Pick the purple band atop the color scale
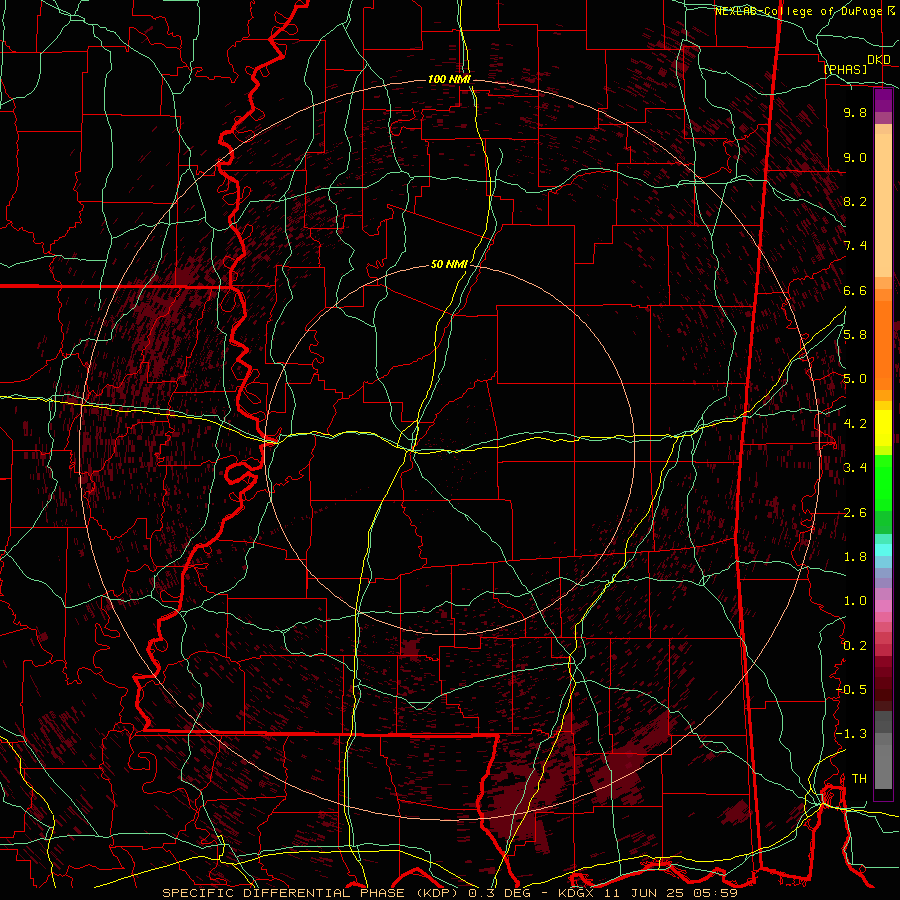Image resolution: width=900 pixels, height=900 pixels. (883, 100)
